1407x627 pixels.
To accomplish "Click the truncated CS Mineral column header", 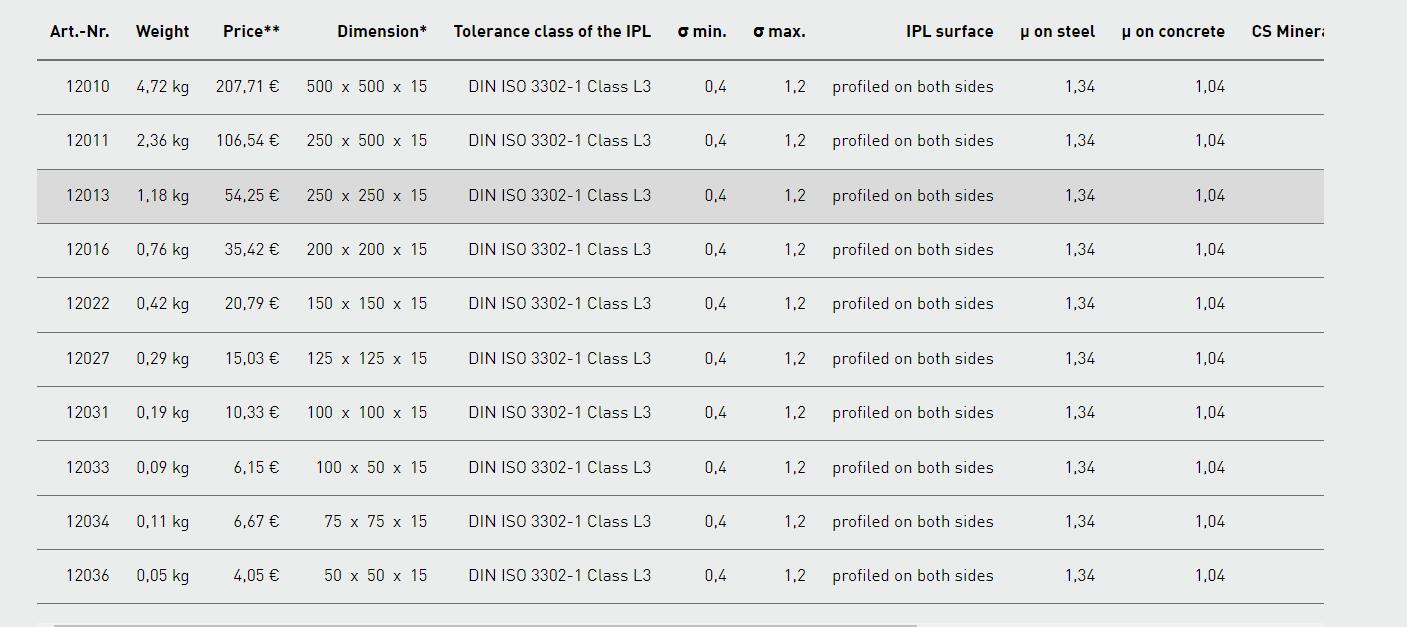I will [1288, 32].
